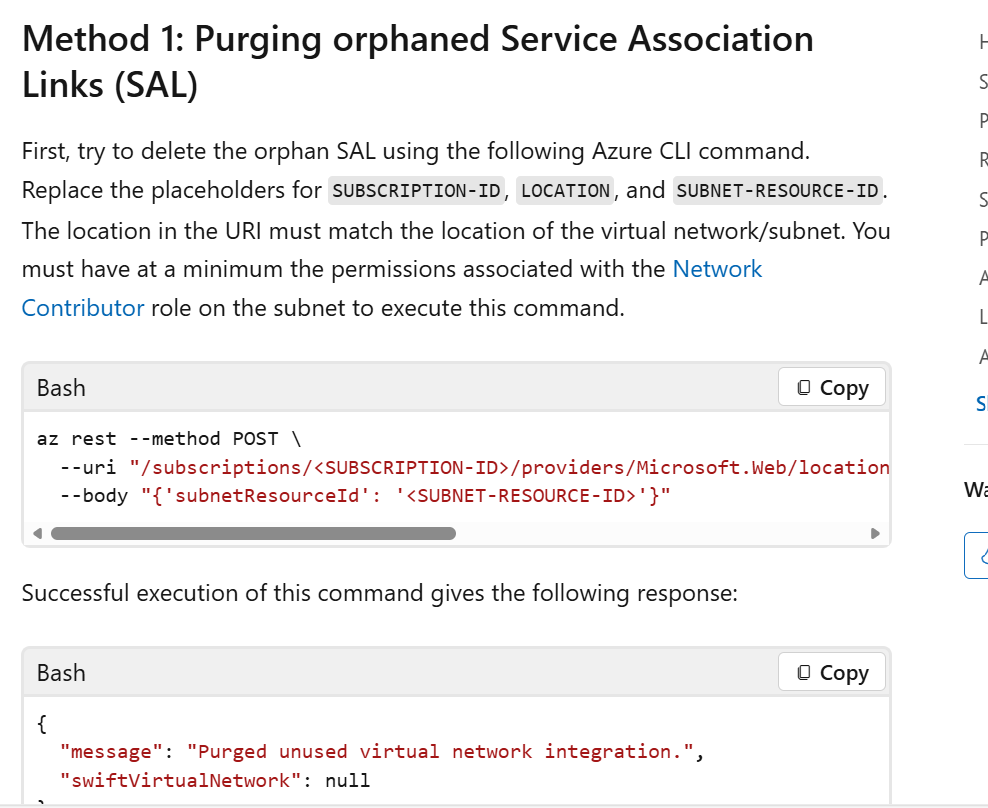988x808 pixels.
Task: Click the Purged unused virtual network message line
Action: (x=380, y=752)
